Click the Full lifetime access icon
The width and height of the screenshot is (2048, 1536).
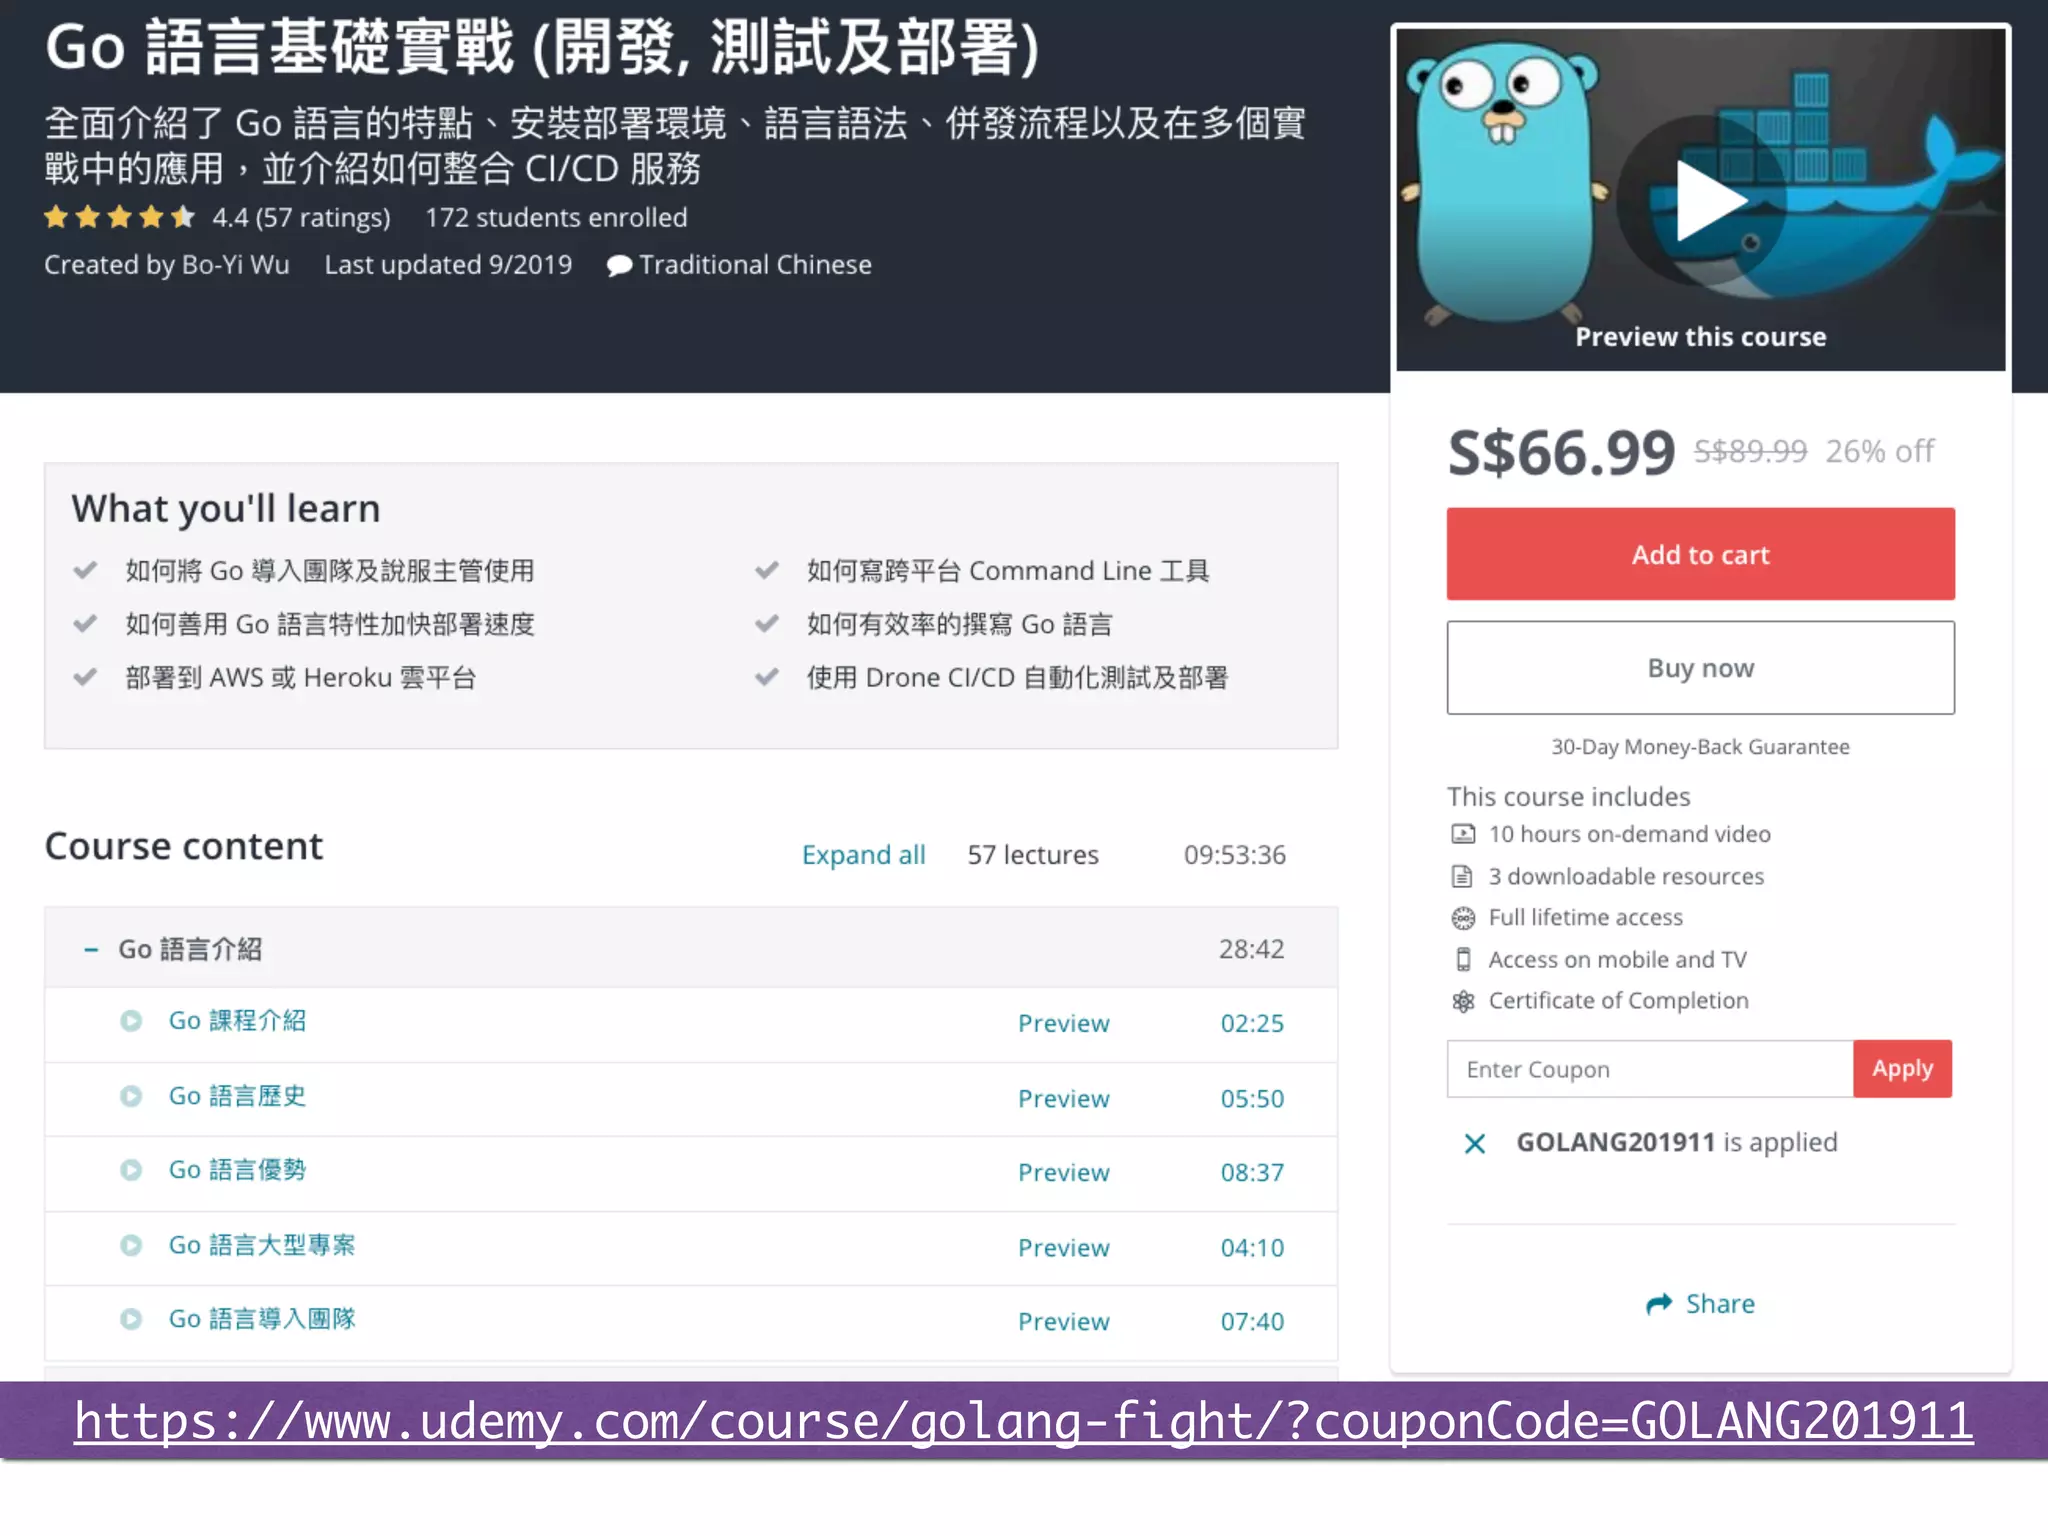[1463, 918]
